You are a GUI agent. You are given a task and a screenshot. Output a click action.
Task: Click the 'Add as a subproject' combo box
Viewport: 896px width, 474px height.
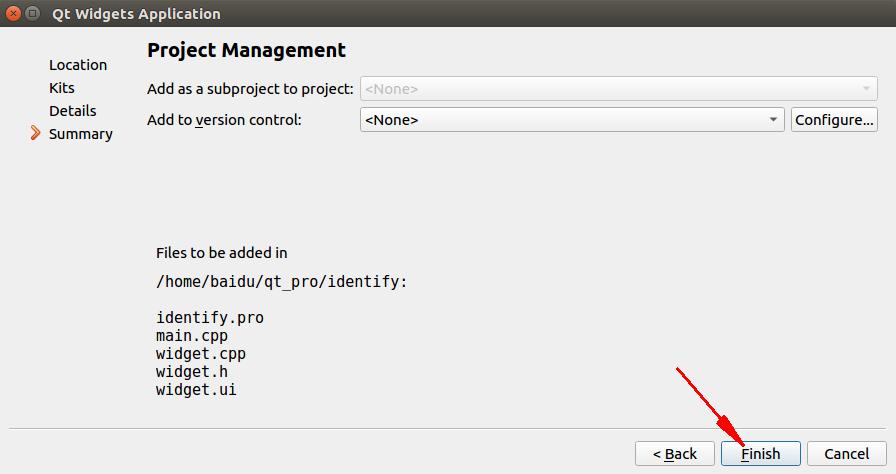click(x=618, y=89)
